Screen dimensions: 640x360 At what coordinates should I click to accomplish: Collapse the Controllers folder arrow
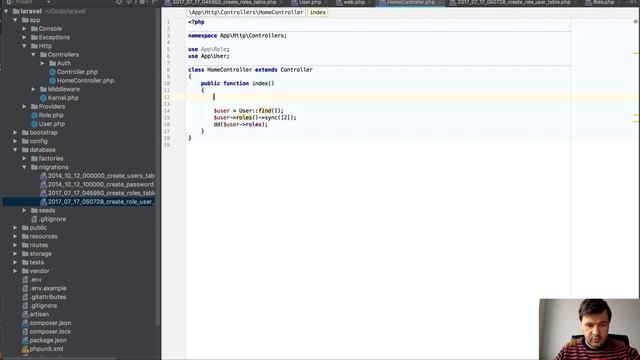tap(33, 55)
